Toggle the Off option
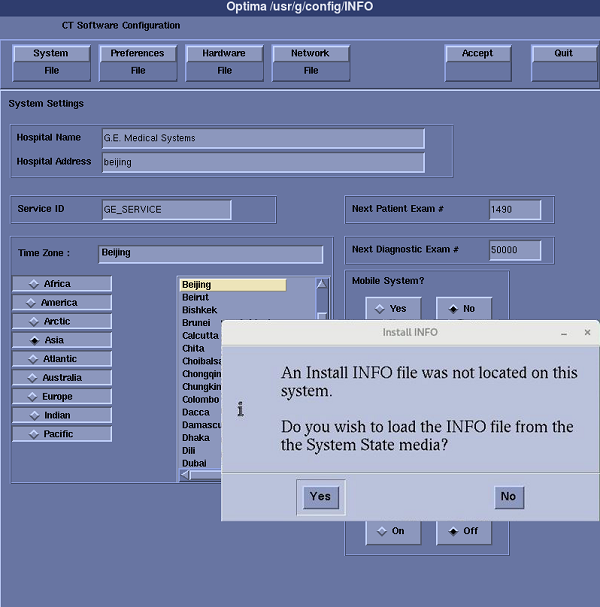The height and width of the screenshot is (607, 600). point(463,531)
